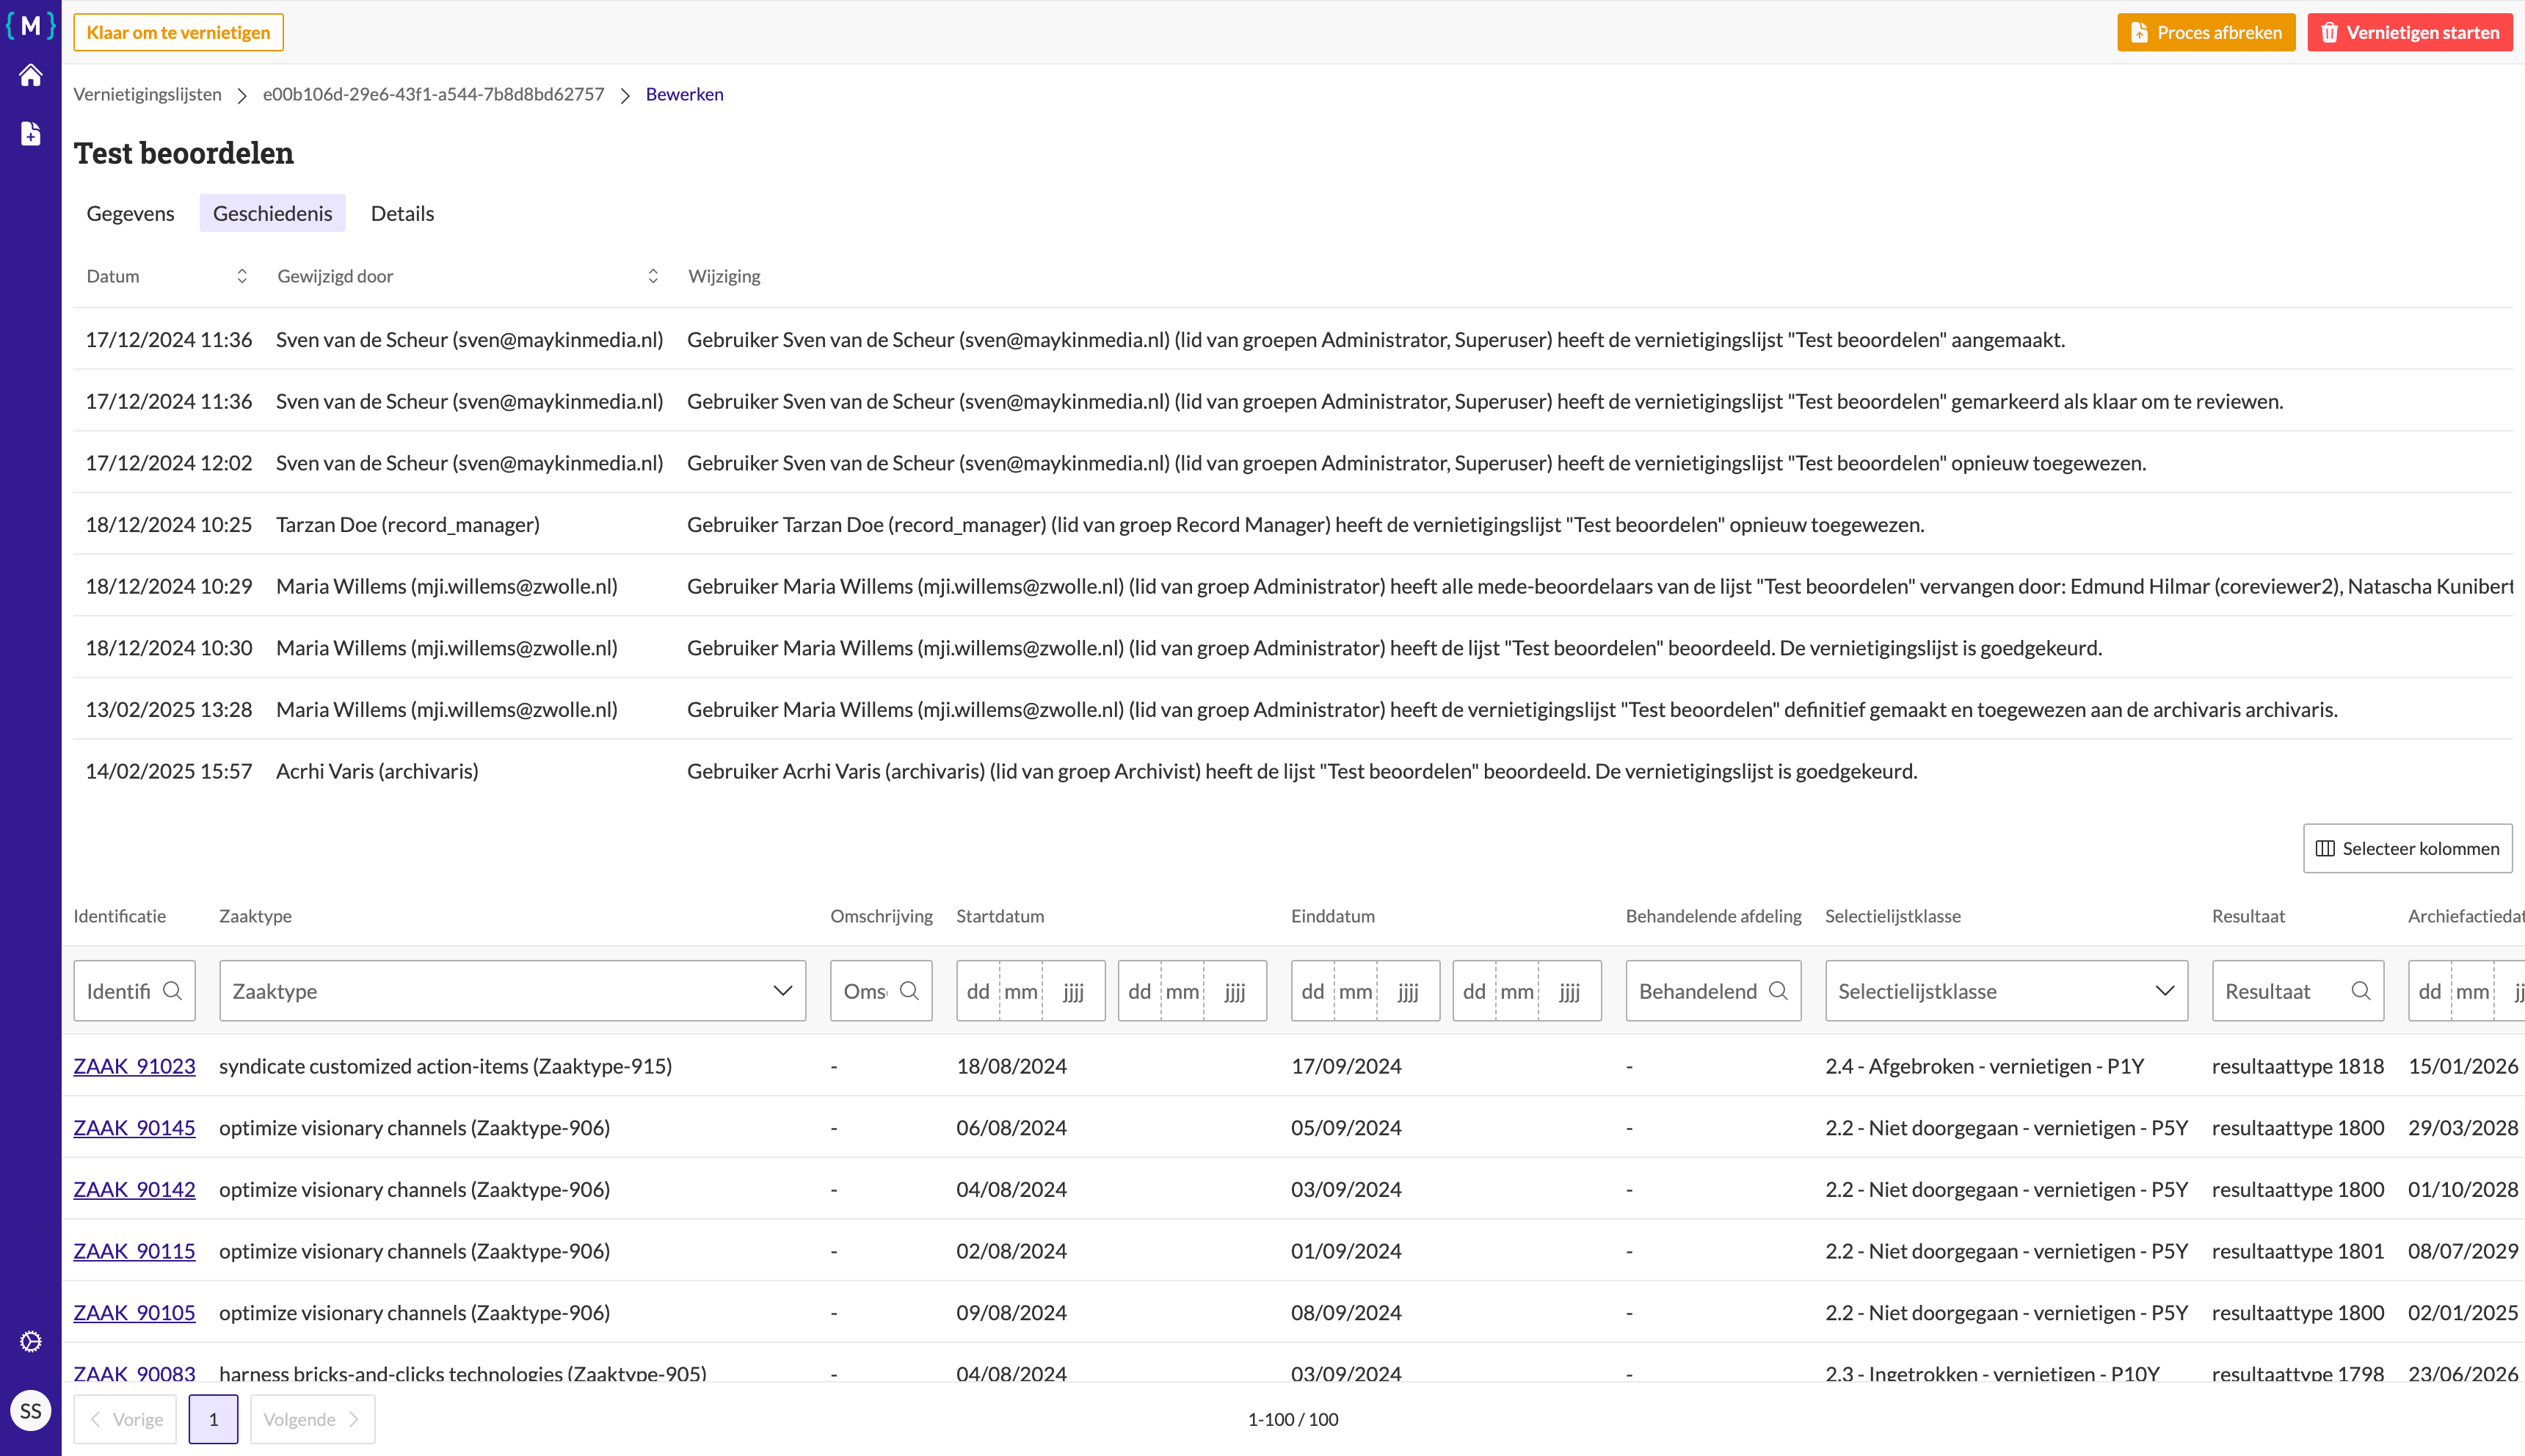Screen dimensions: 2525x1456
Task: Click search icon in Behandelende afdeling filter
Action: tap(1778, 990)
